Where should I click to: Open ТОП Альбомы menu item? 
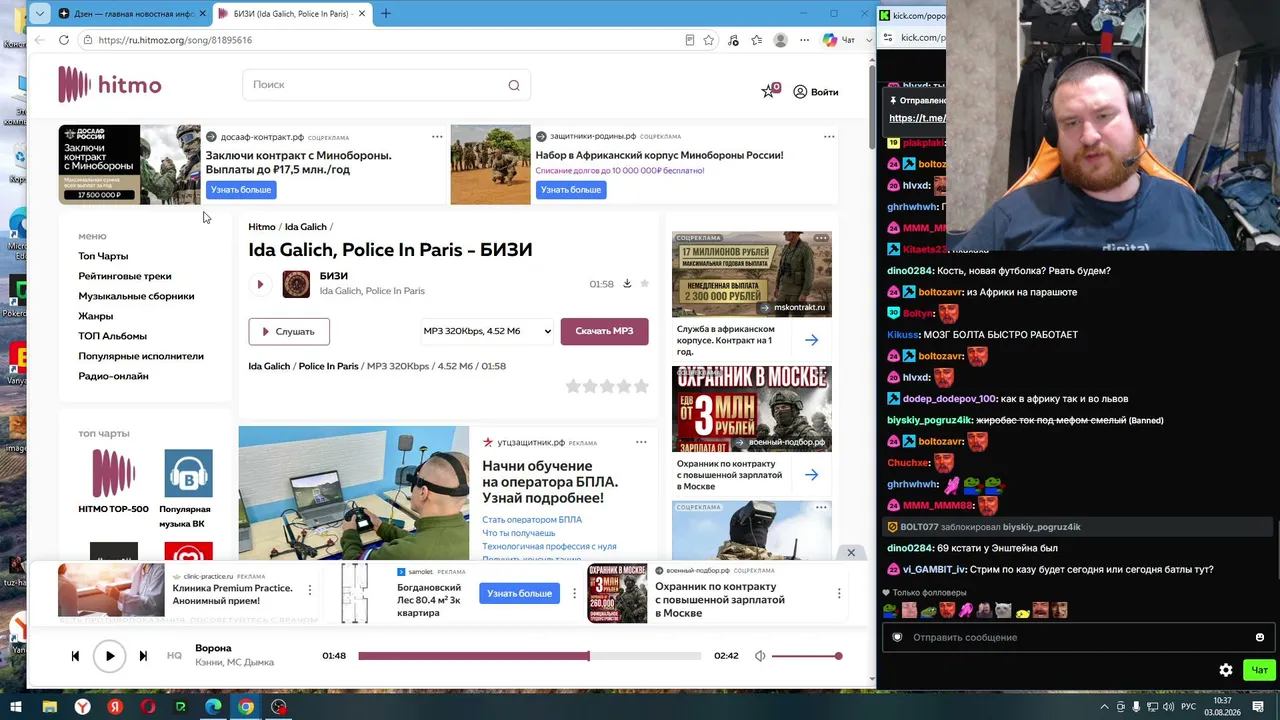pyautogui.click(x=112, y=336)
